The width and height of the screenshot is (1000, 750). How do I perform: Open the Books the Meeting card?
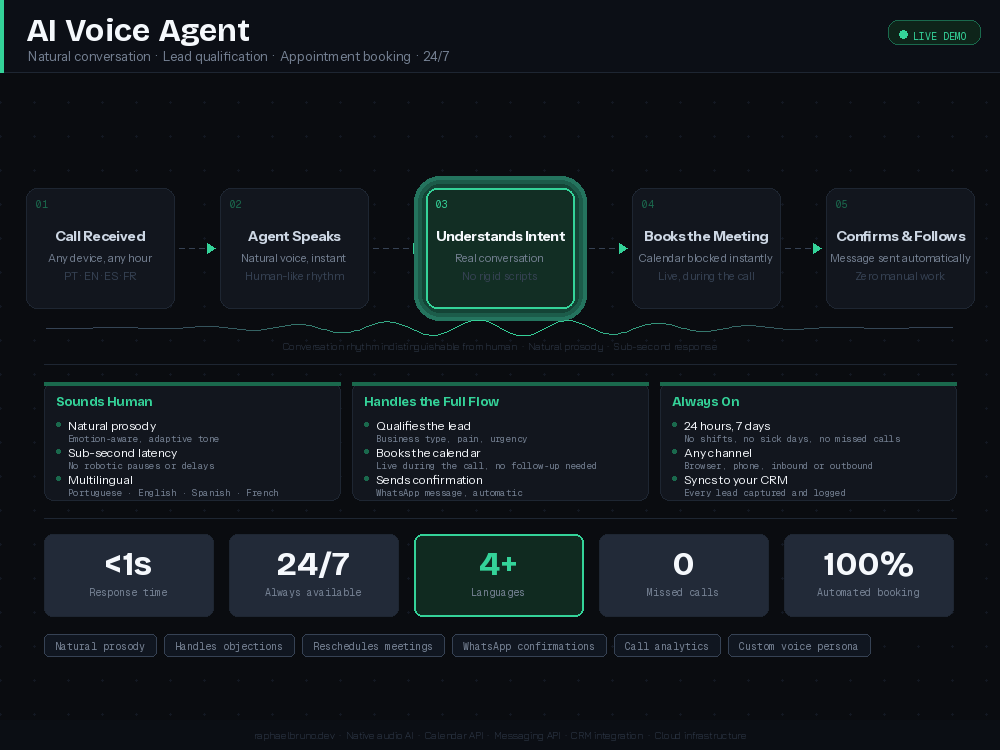coord(706,248)
